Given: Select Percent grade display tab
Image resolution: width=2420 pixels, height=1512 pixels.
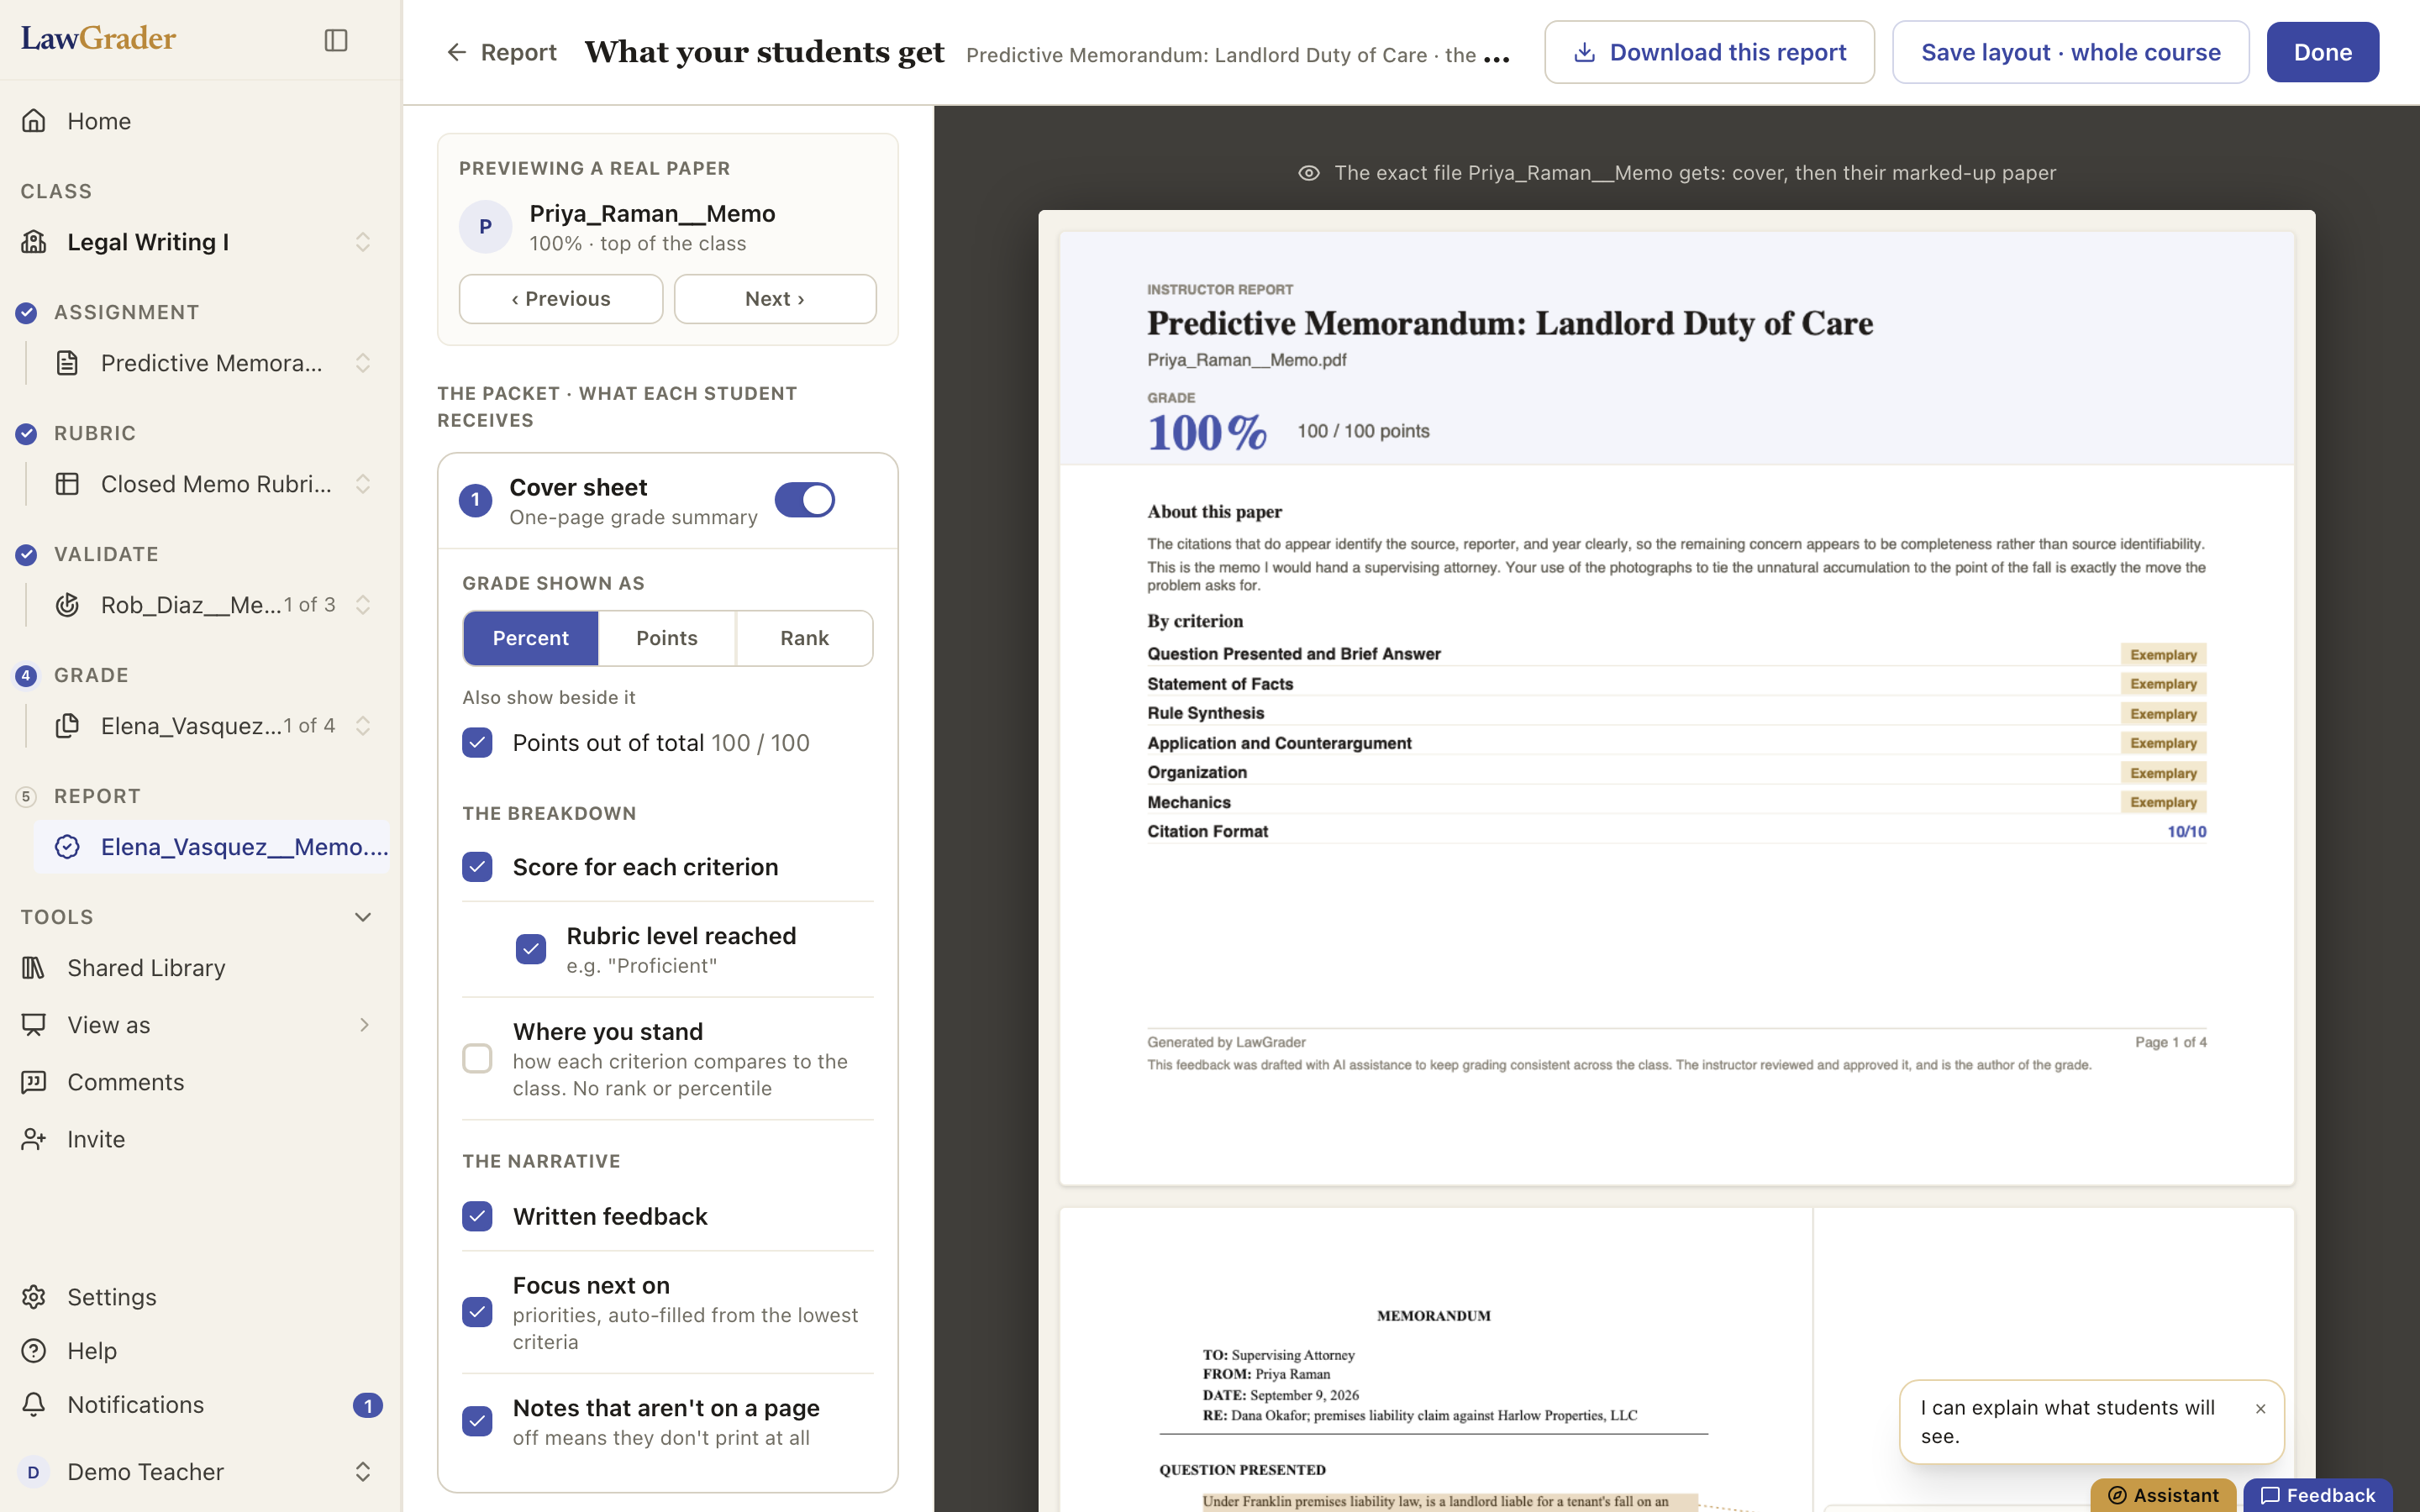Looking at the screenshot, I should 531,638.
